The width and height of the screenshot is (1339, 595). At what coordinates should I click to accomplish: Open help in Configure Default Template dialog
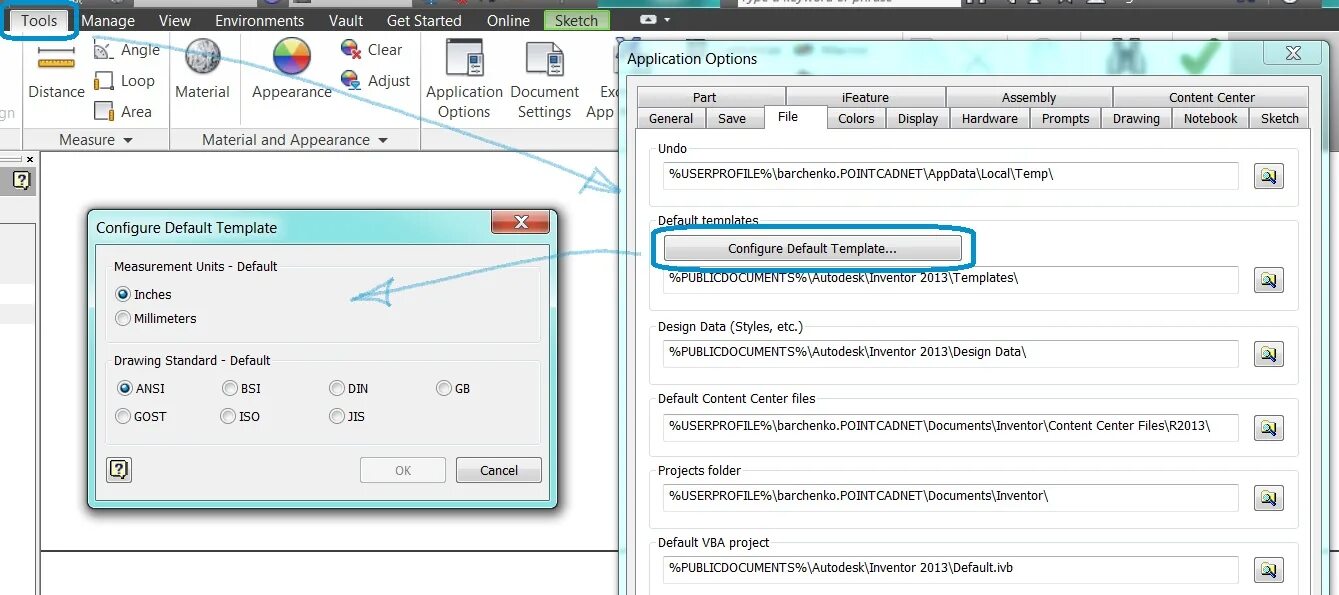point(119,470)
